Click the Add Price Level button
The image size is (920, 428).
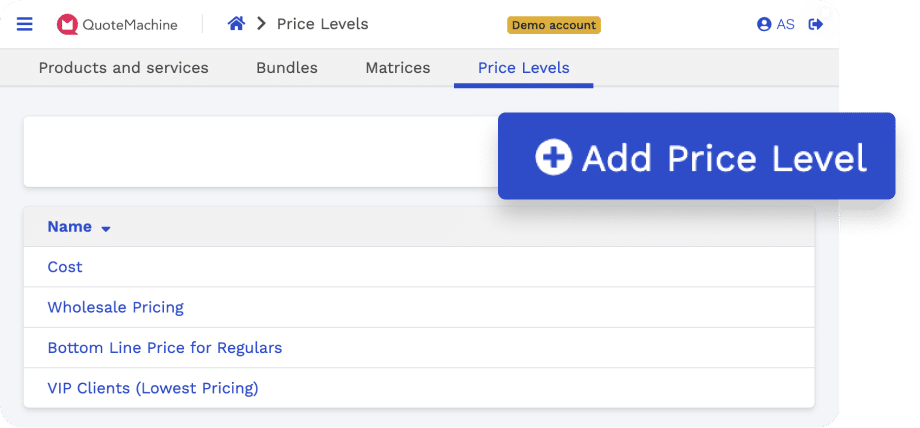(696, 156)
